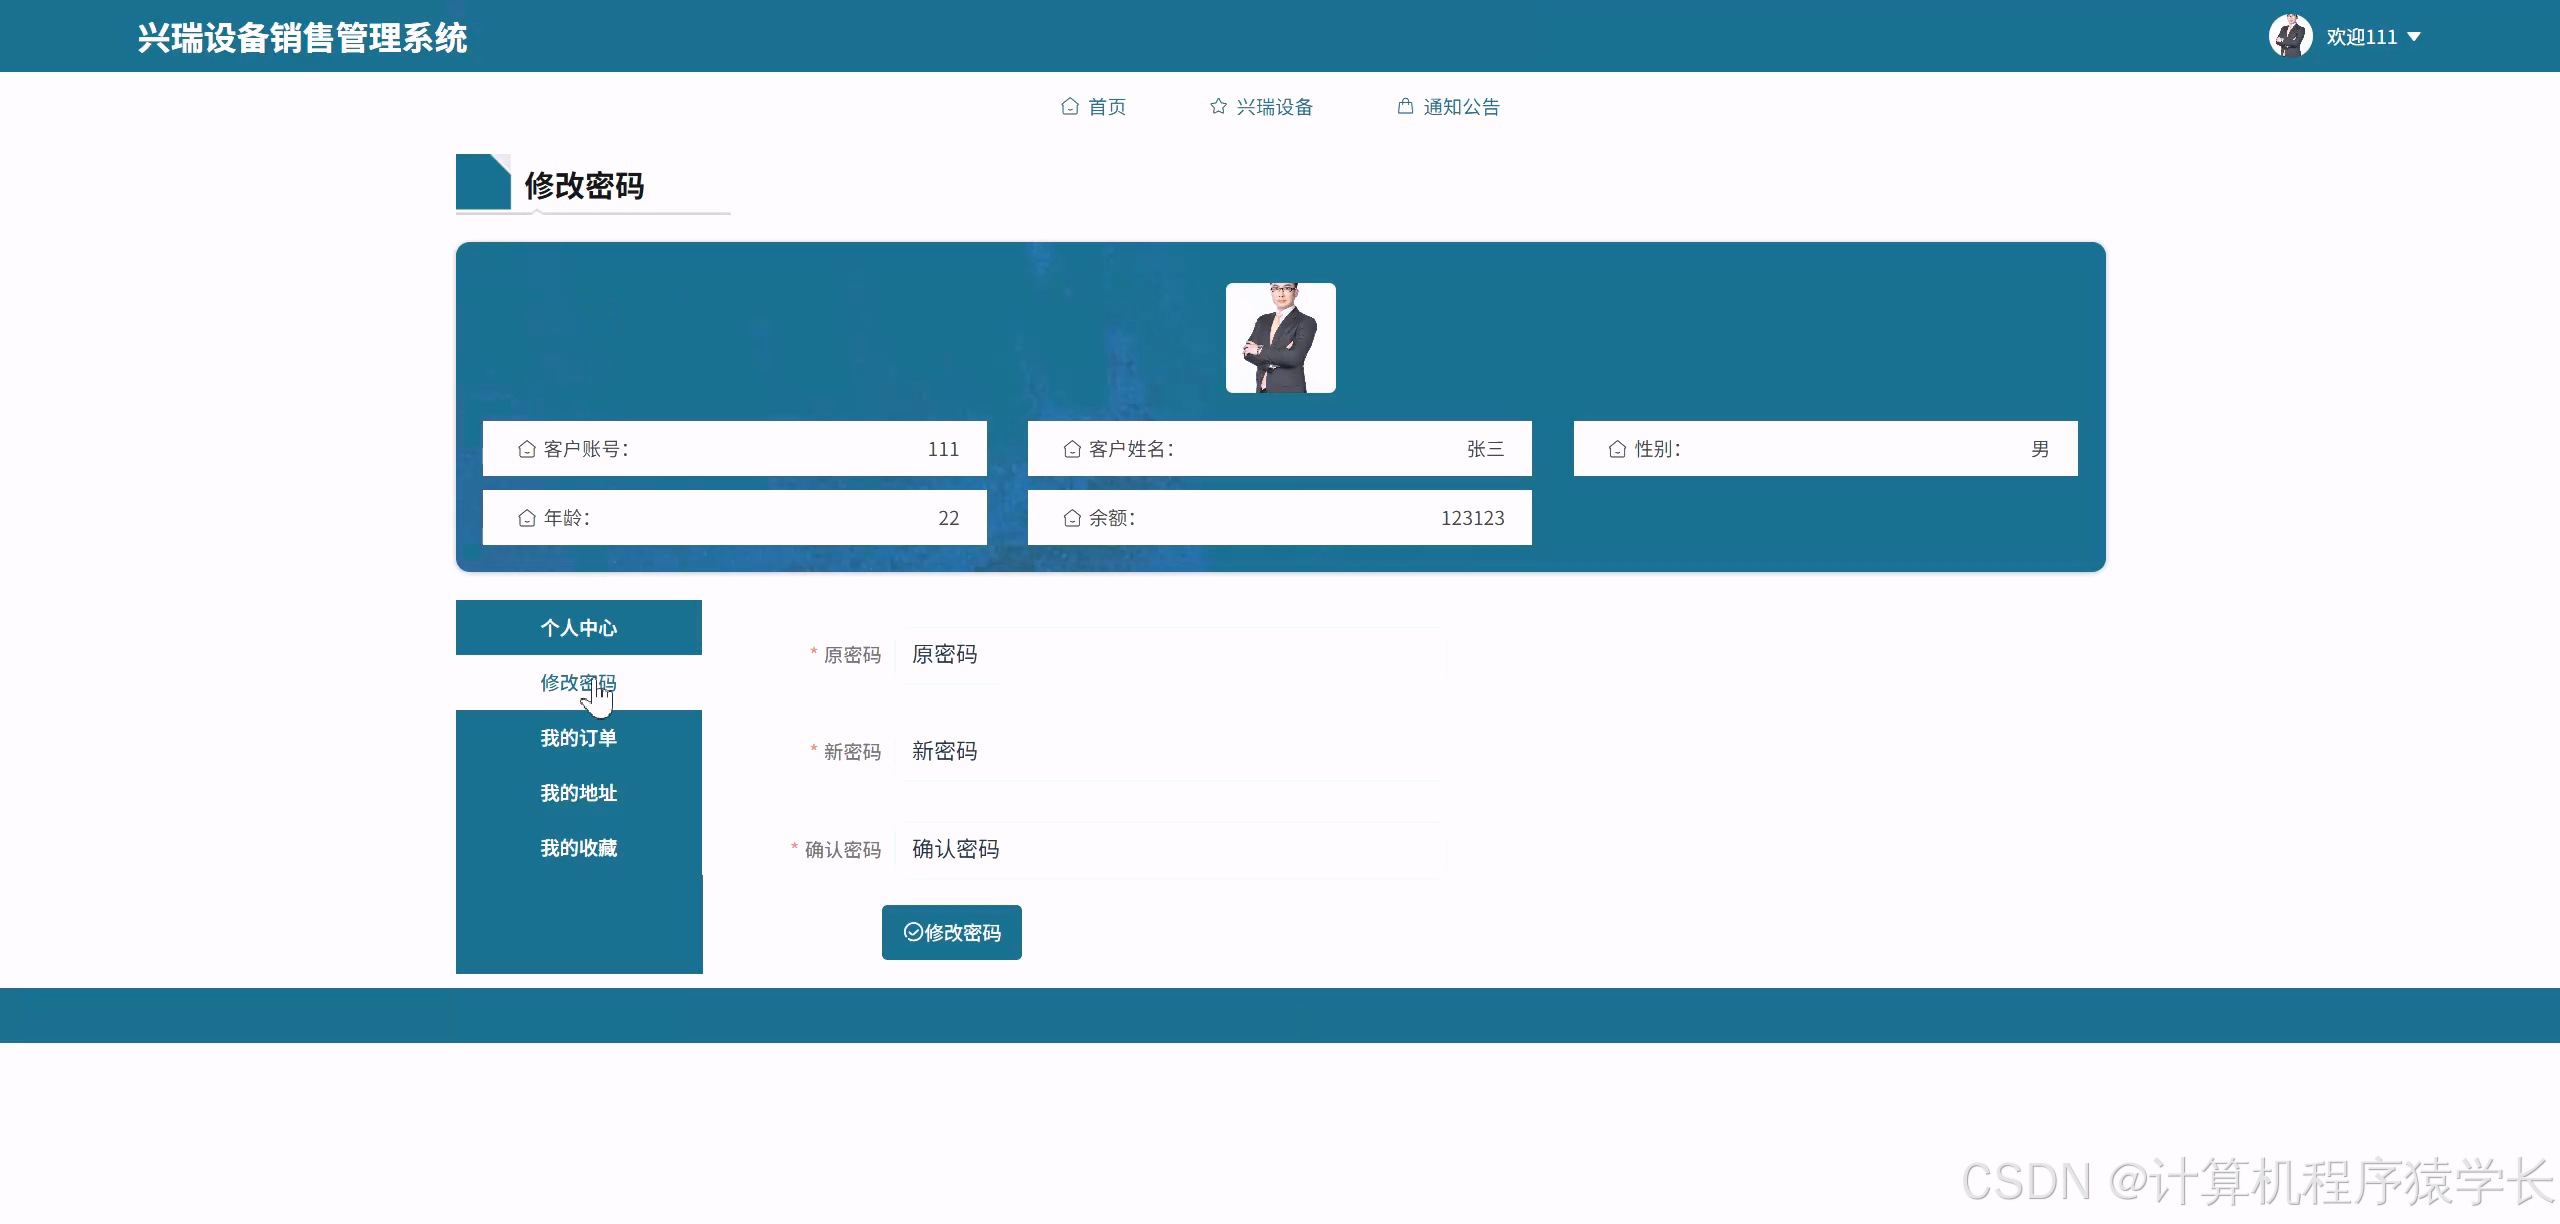Viewport: 2560px width, 1224px height.
Task: Open the 我的收藏 sidebar tab
Action: [x=579, y=848]
